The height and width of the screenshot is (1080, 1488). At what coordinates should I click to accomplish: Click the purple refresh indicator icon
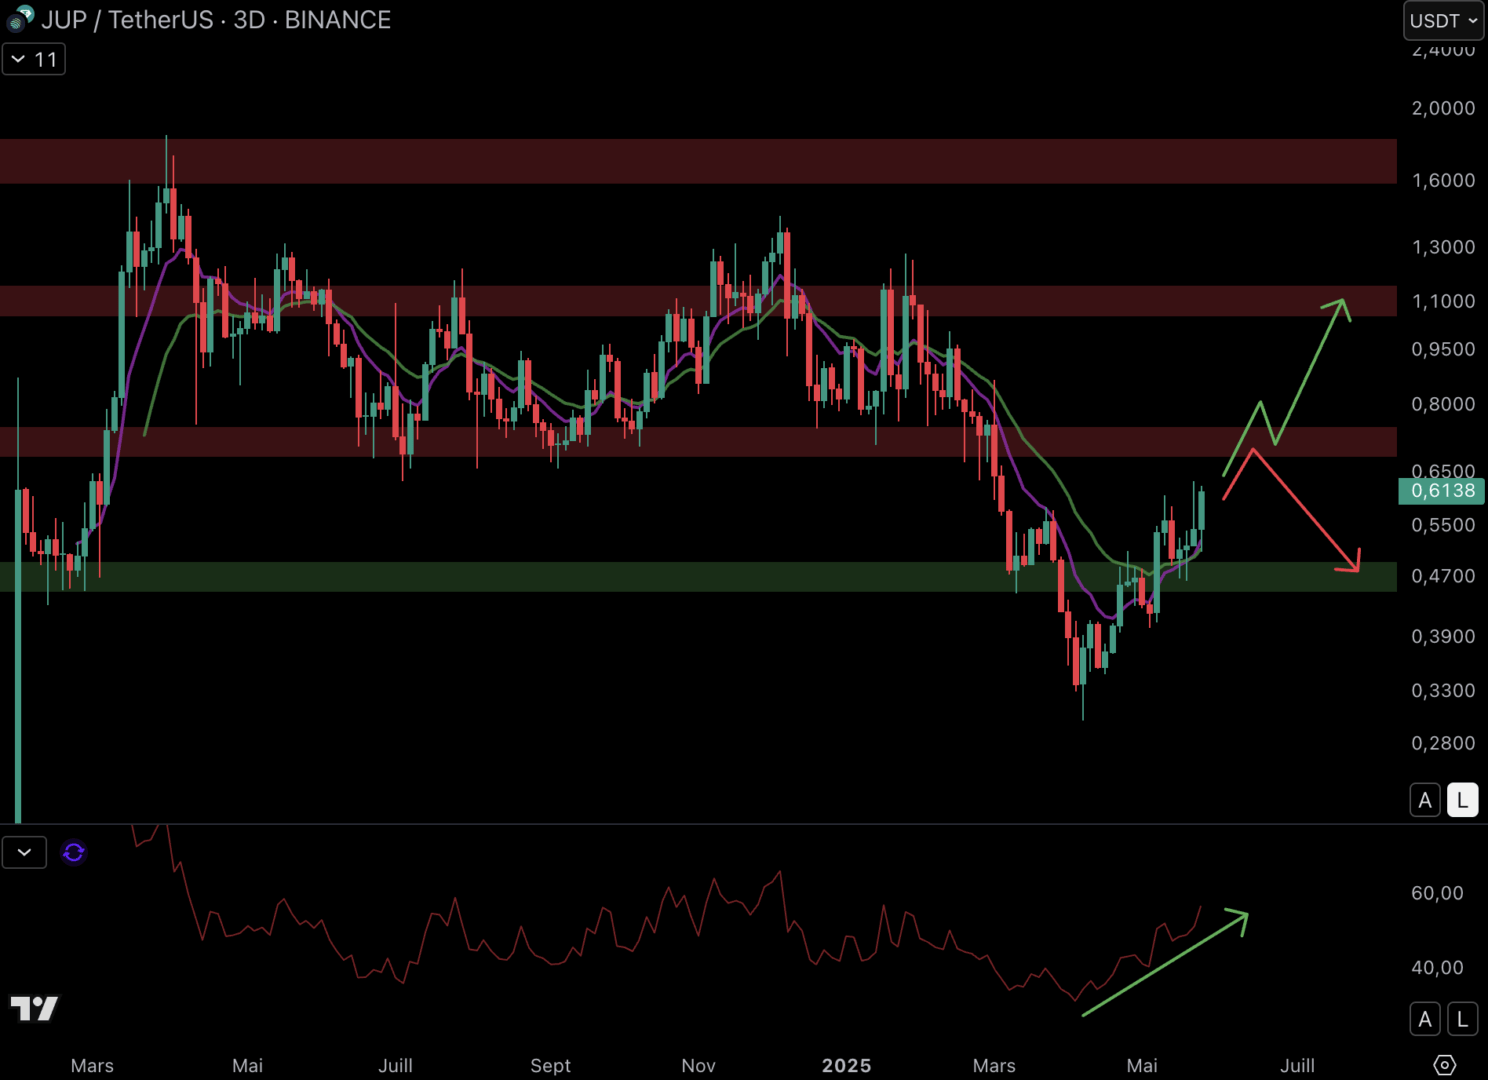pyautogui.click(x=73, y=852)
